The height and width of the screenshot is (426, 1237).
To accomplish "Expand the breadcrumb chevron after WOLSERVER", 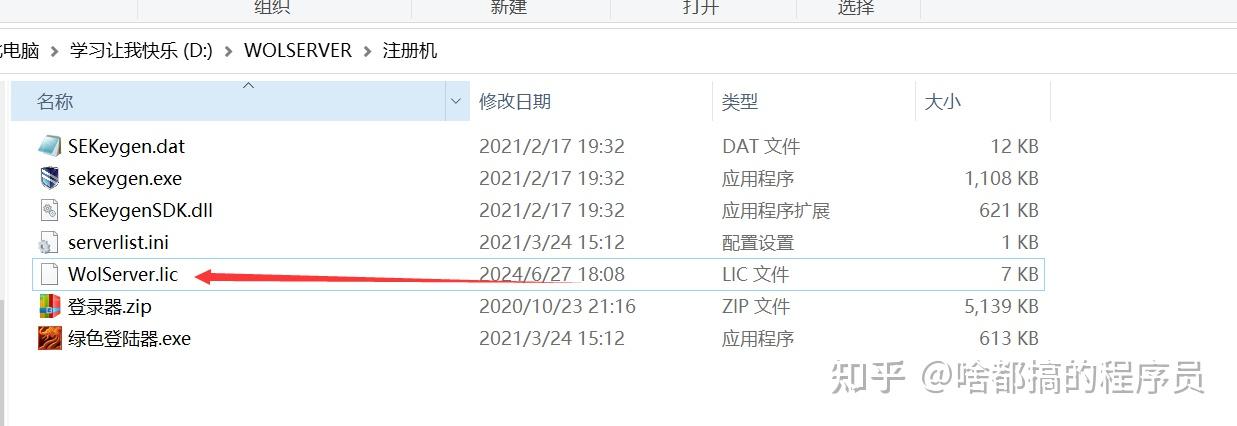I will coord(367,50).
